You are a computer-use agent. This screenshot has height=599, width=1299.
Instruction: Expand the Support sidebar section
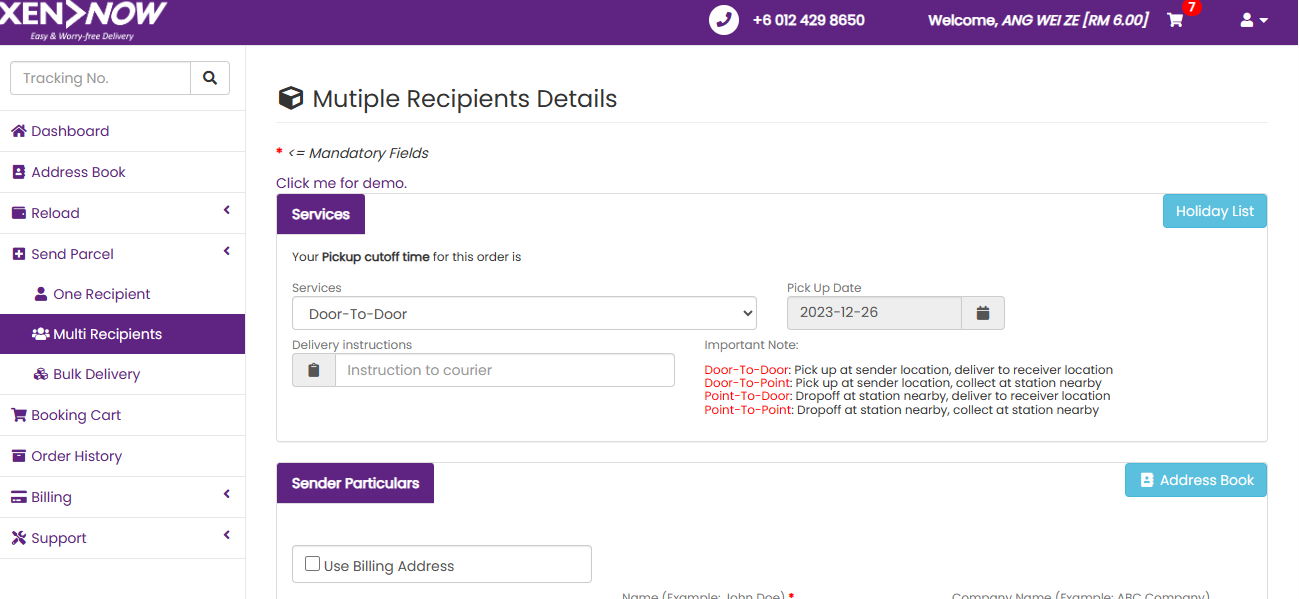pos(122,538)
